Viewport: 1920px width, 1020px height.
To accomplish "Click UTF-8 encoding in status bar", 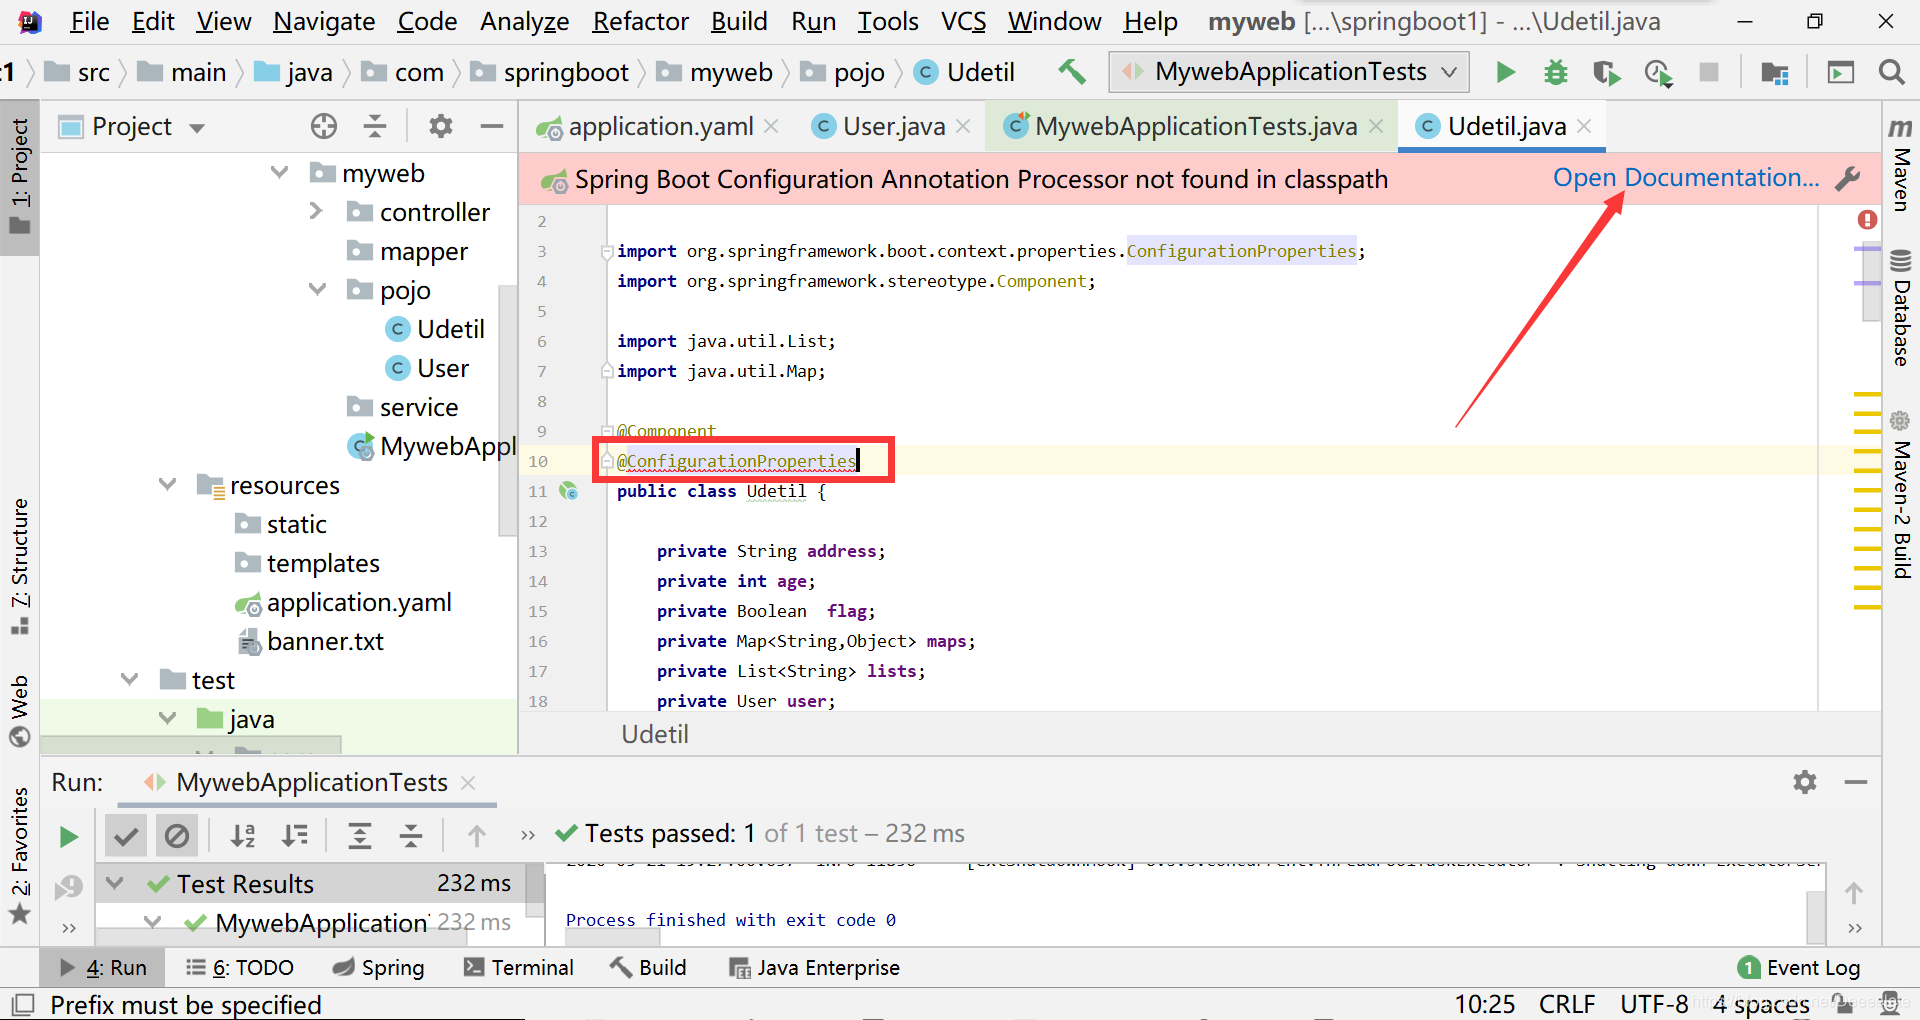I will tap(1654, 1004).
